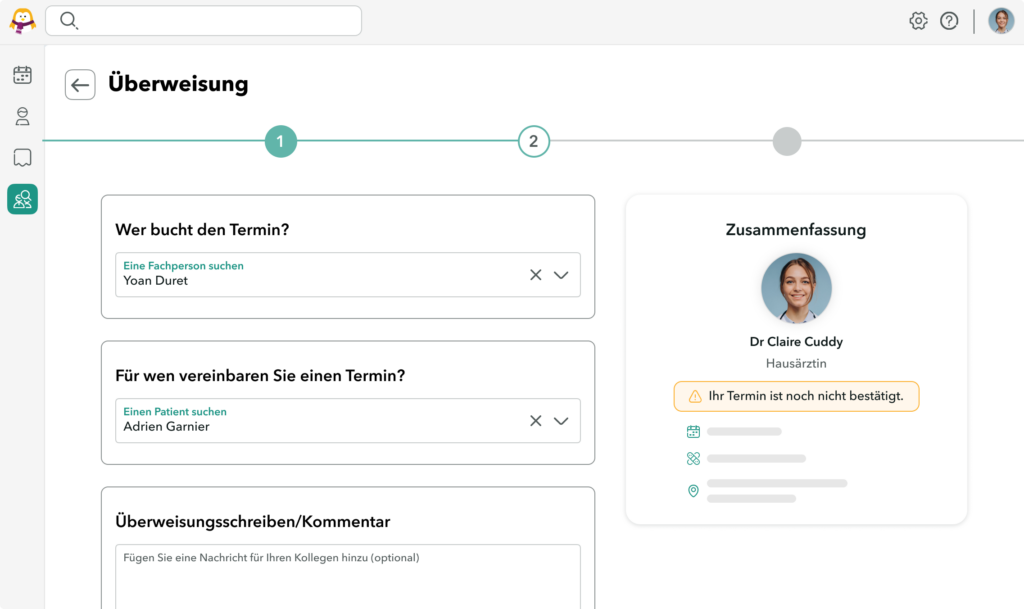Open the Adrien Garnier patient dropdown
Image resolution: width=1024 pixels, height=609 pixels.
[560, 420]
